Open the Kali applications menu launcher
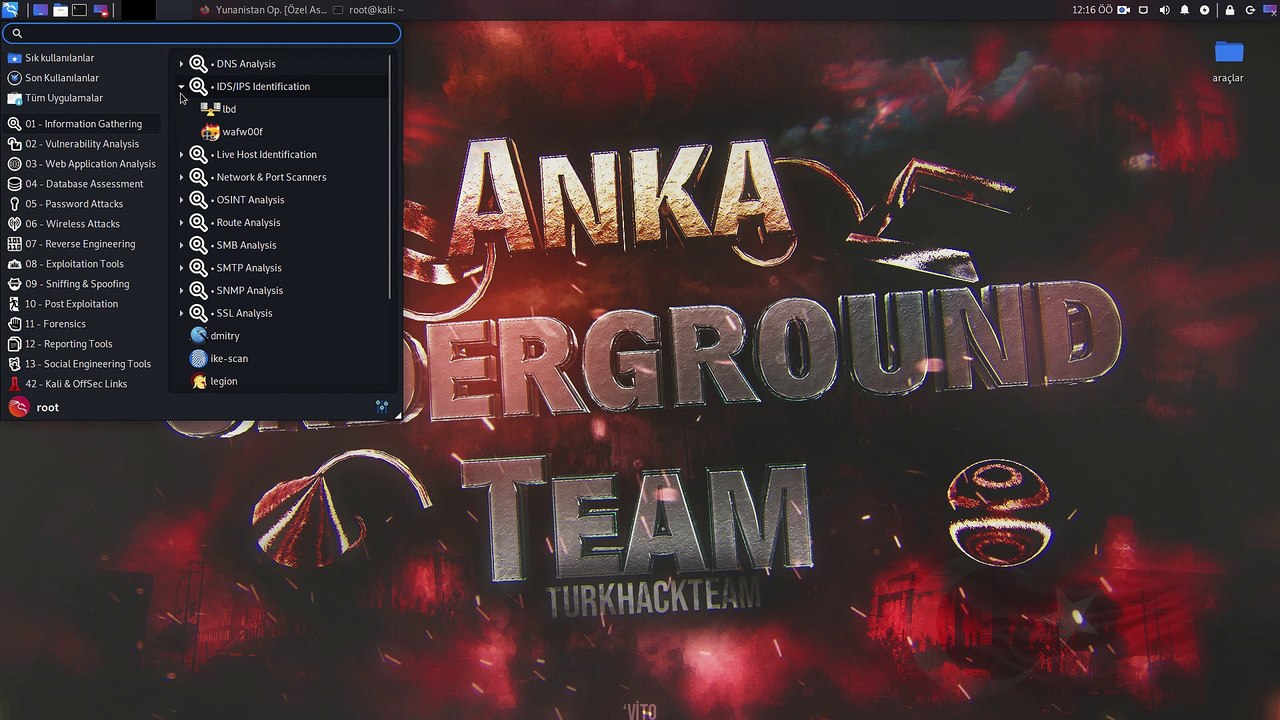The width and height of the screenshot is (1280, 720). pos(10,10)
